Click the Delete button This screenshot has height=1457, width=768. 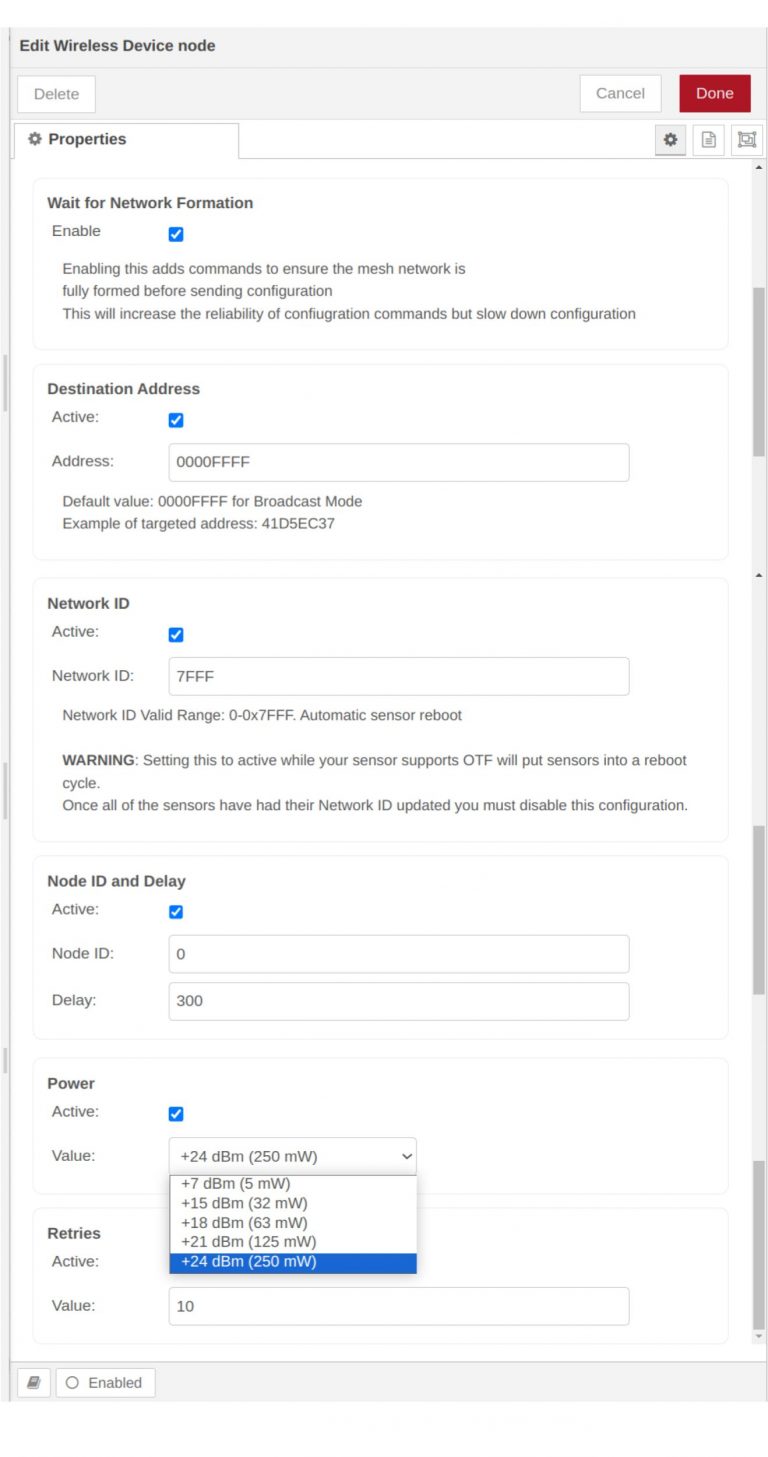tap(56, 93)
